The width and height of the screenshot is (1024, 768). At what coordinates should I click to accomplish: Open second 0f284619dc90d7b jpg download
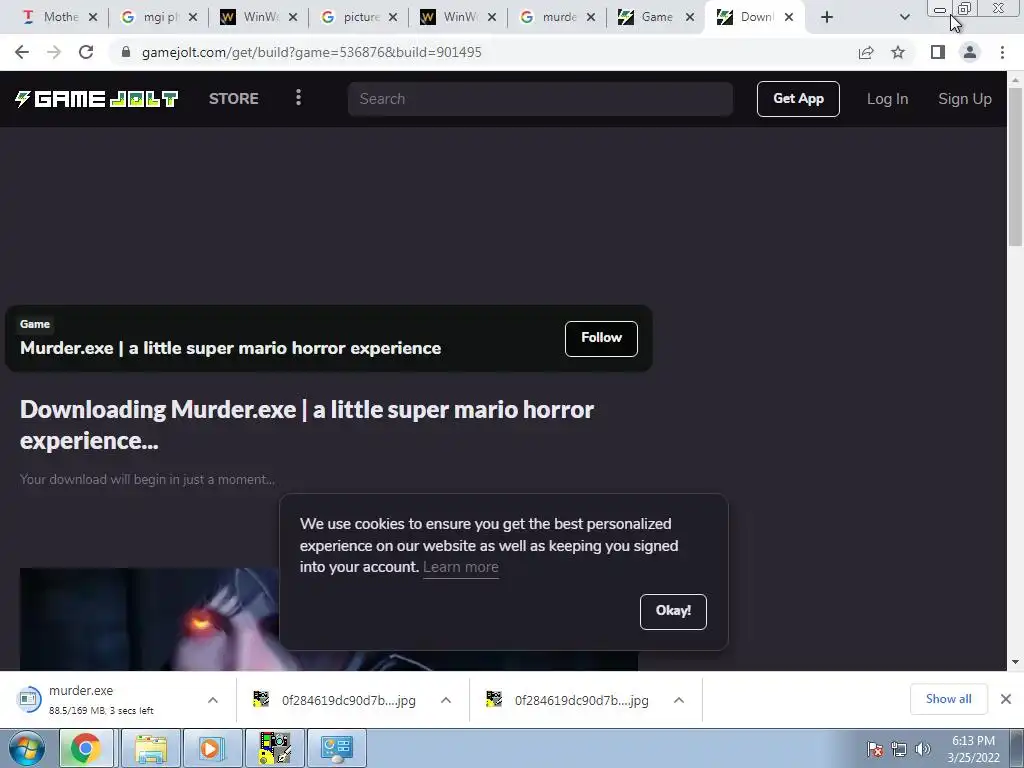click(x=568, y=700)
